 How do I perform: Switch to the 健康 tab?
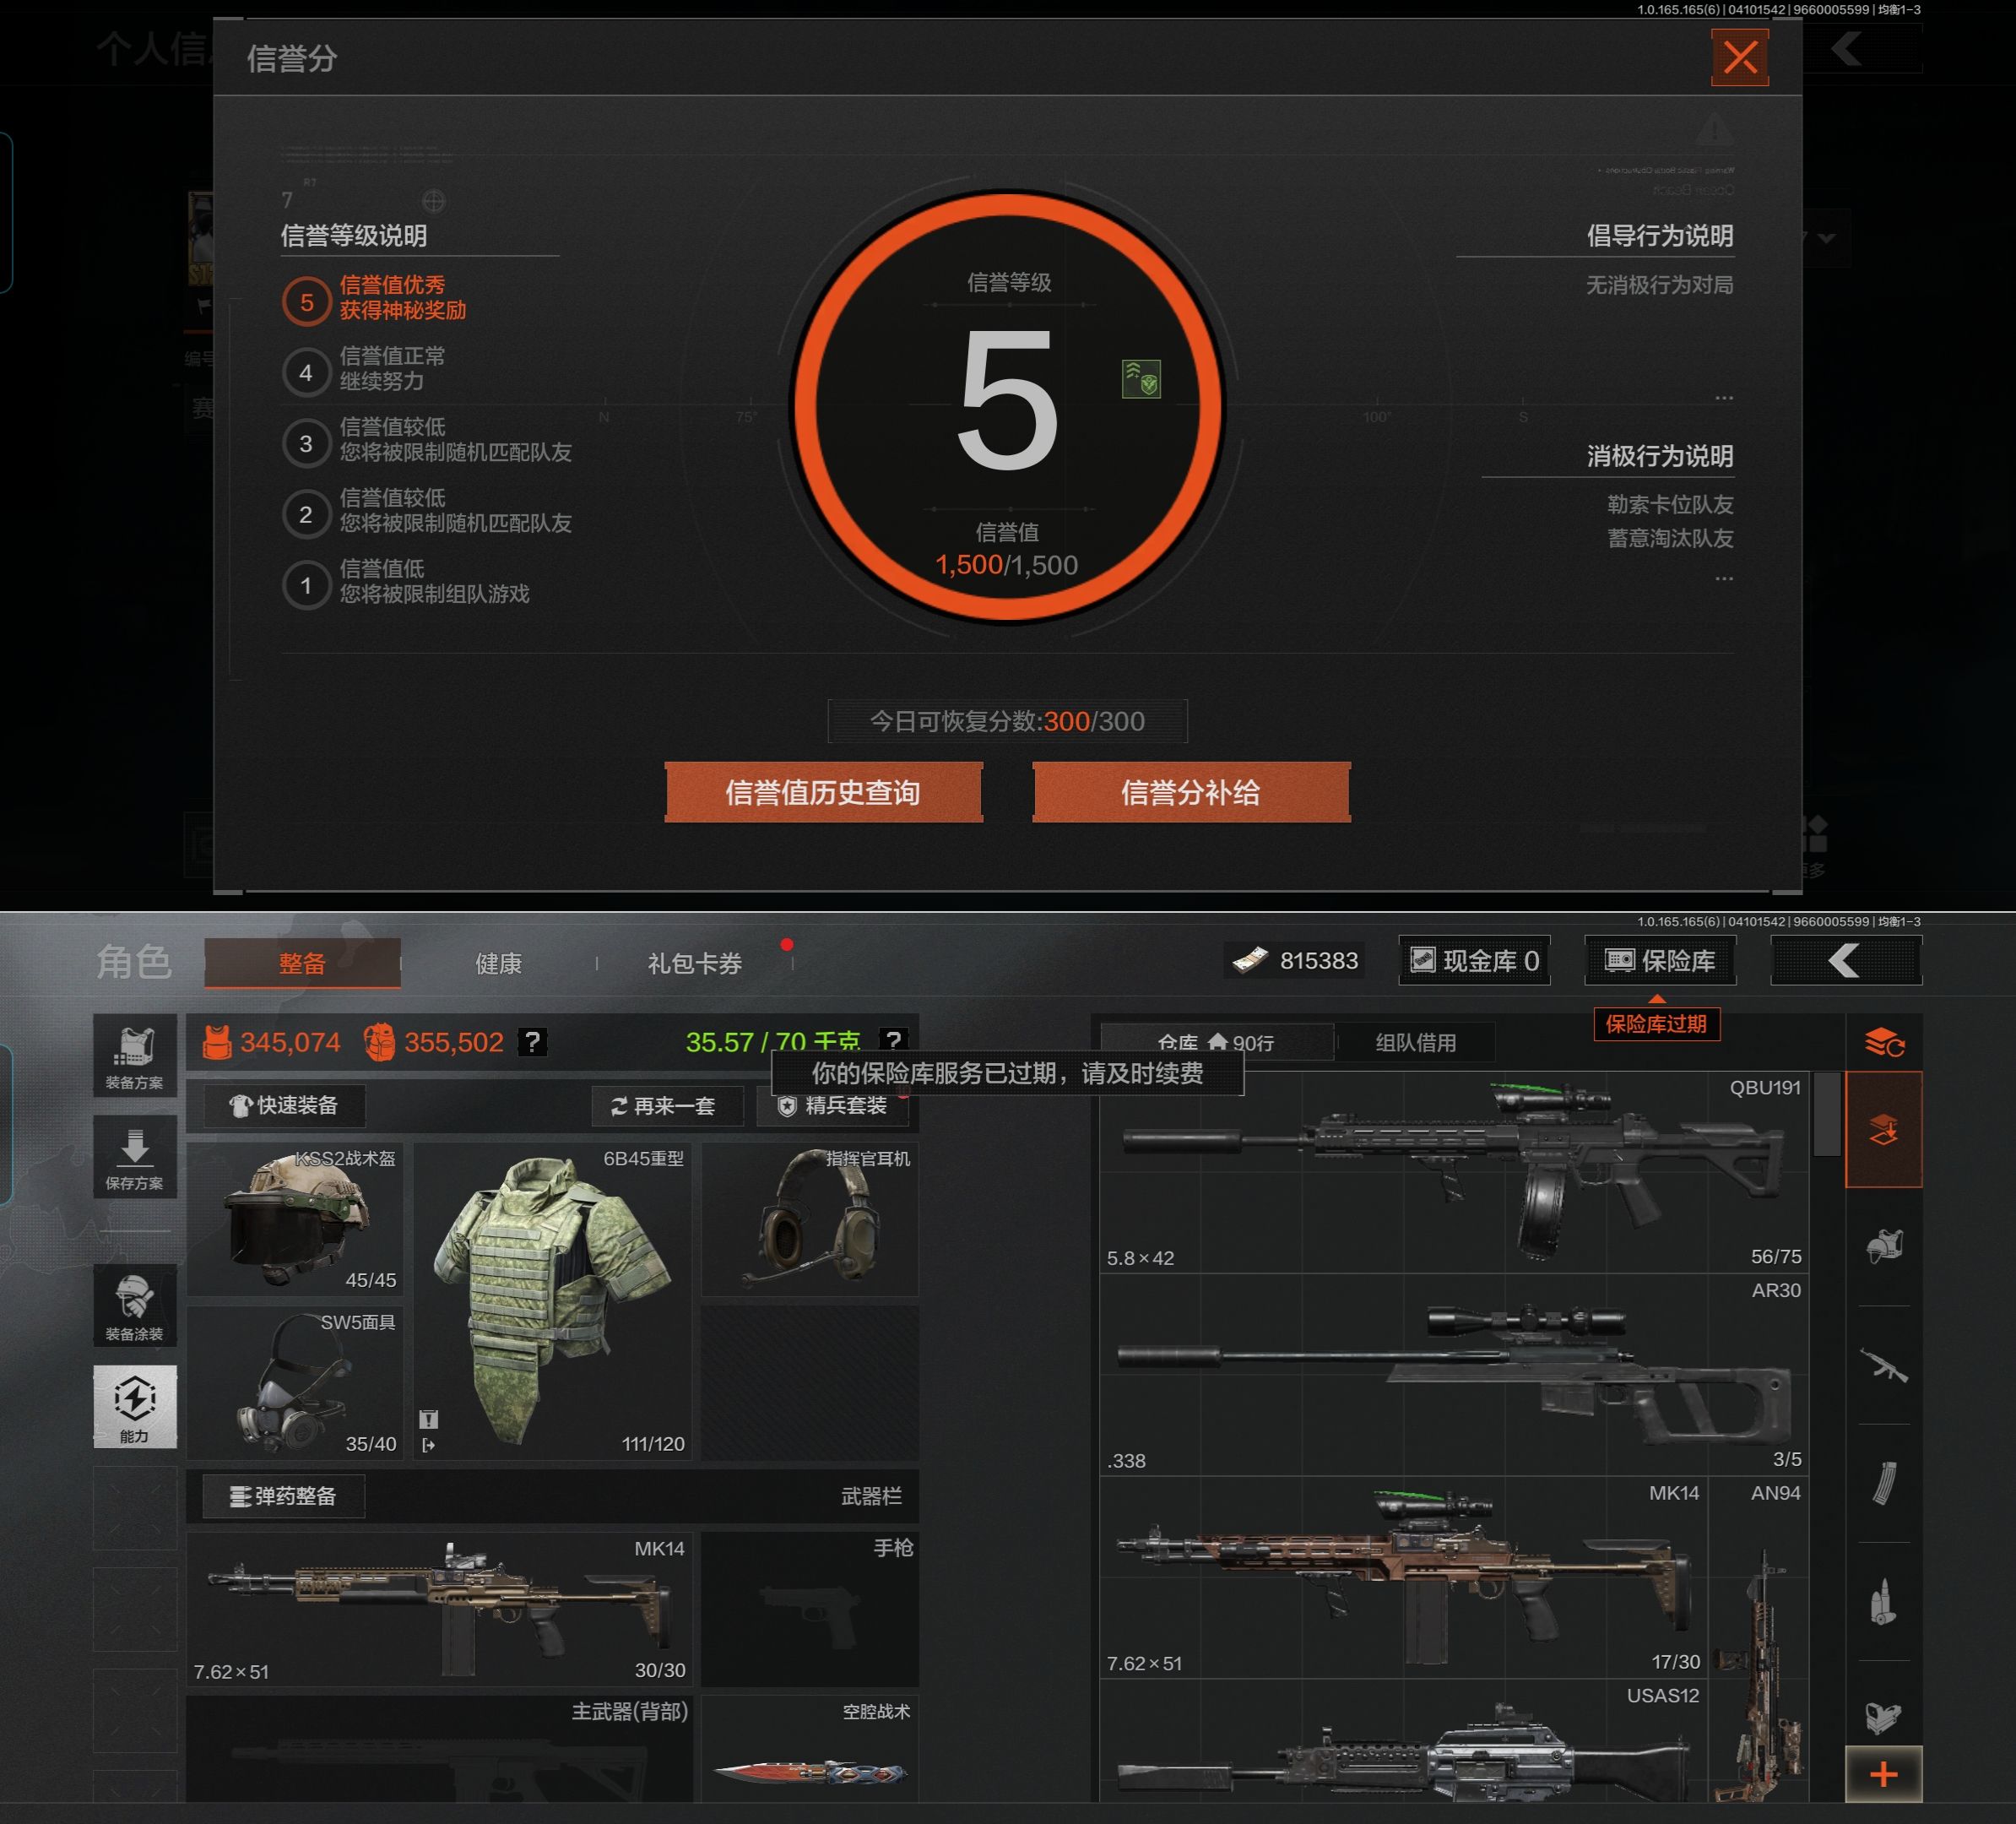pyautogui.click(x=498, y=963)
